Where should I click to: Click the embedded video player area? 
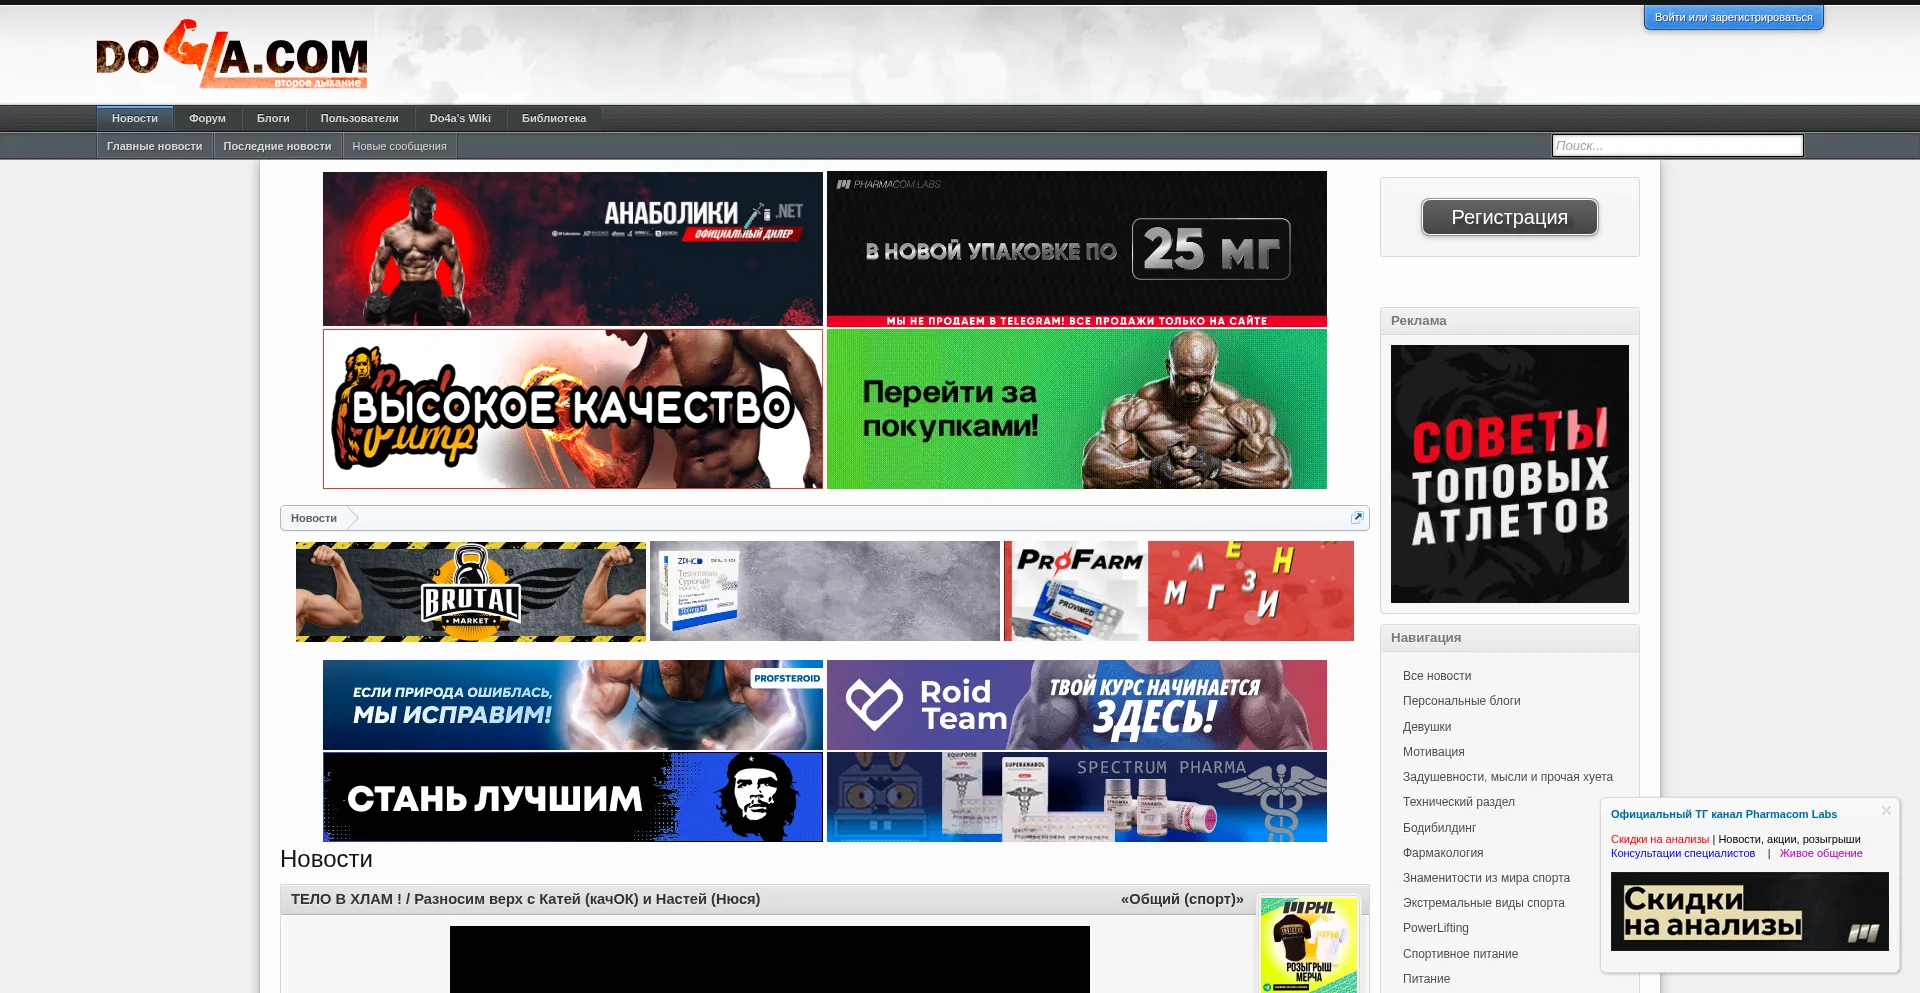point(770,959)
